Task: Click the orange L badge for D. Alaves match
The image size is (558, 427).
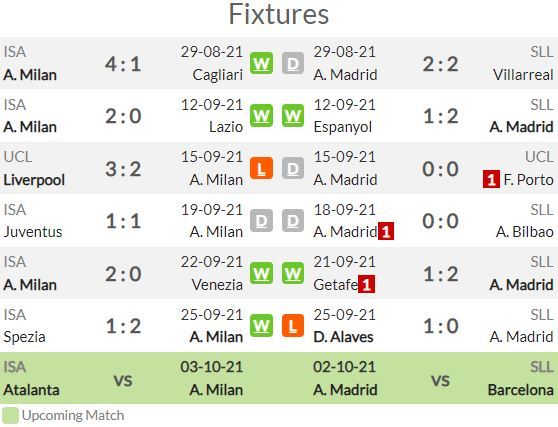Action: pyautogui.click(x=293, y=325)
